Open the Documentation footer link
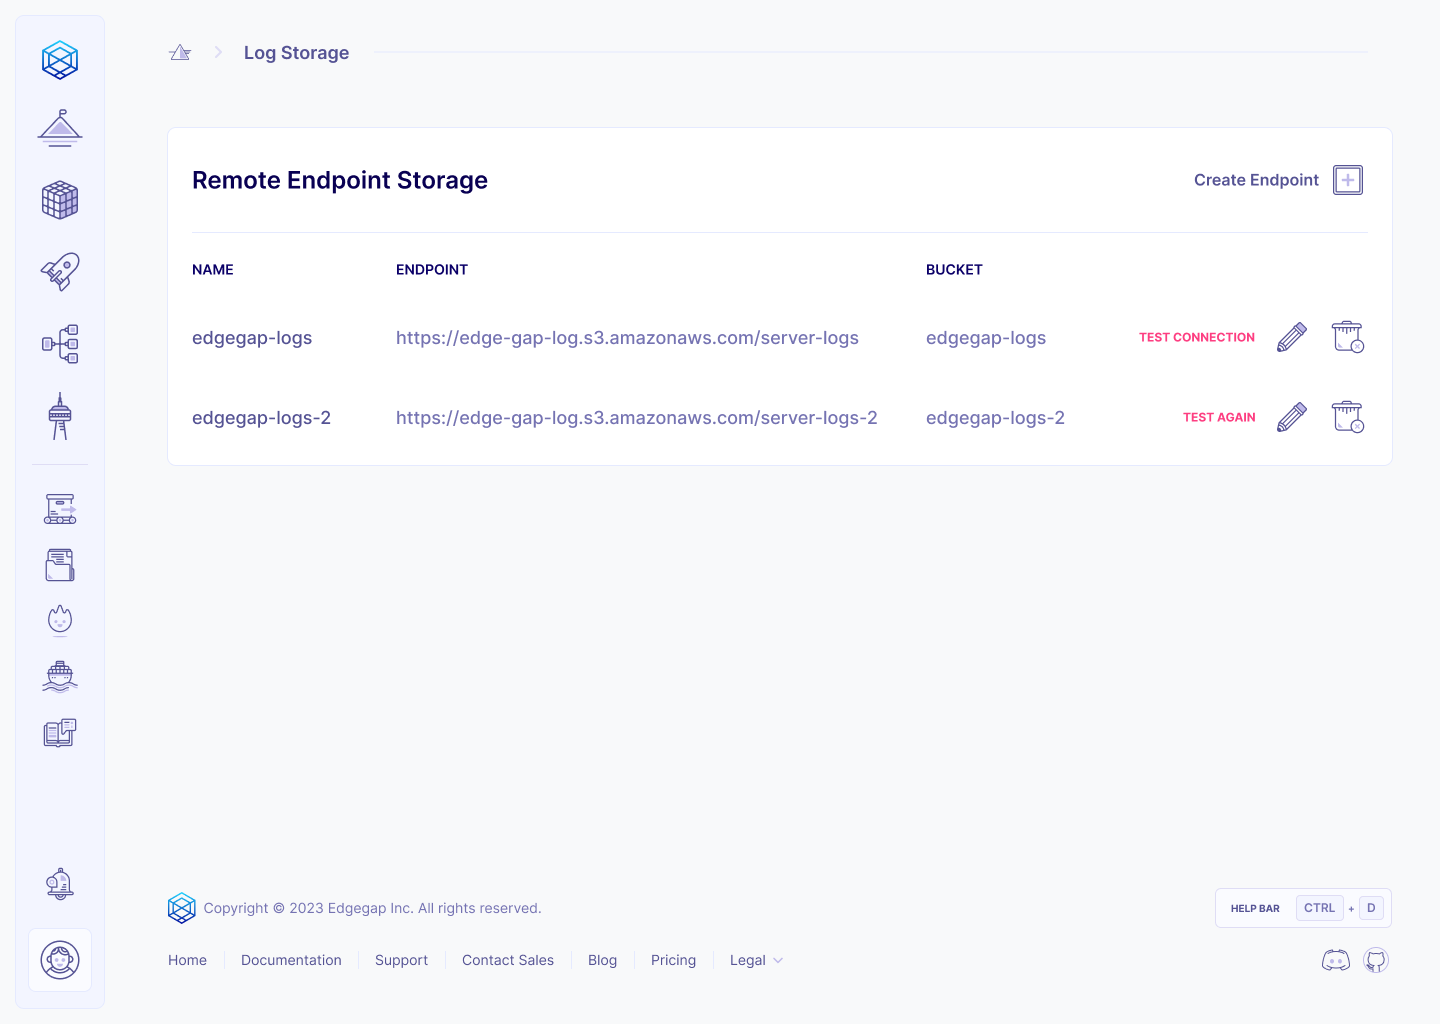The height and width of the screenshot is (1024, 1440). [x=291, y=960]
